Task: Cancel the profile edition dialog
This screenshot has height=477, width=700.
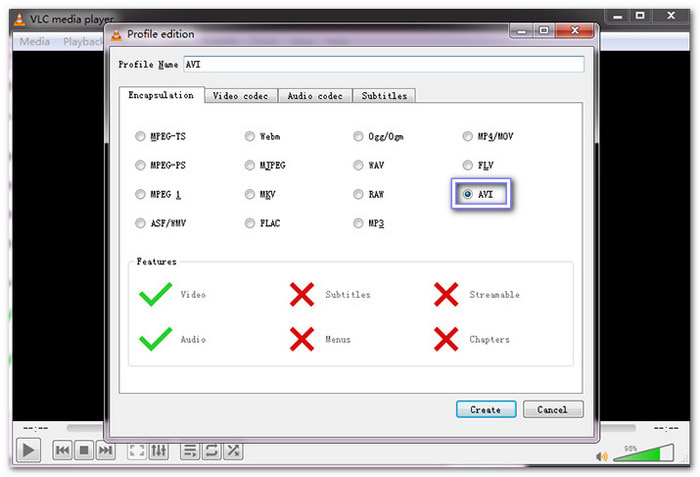Action: (x=552, y=409)
